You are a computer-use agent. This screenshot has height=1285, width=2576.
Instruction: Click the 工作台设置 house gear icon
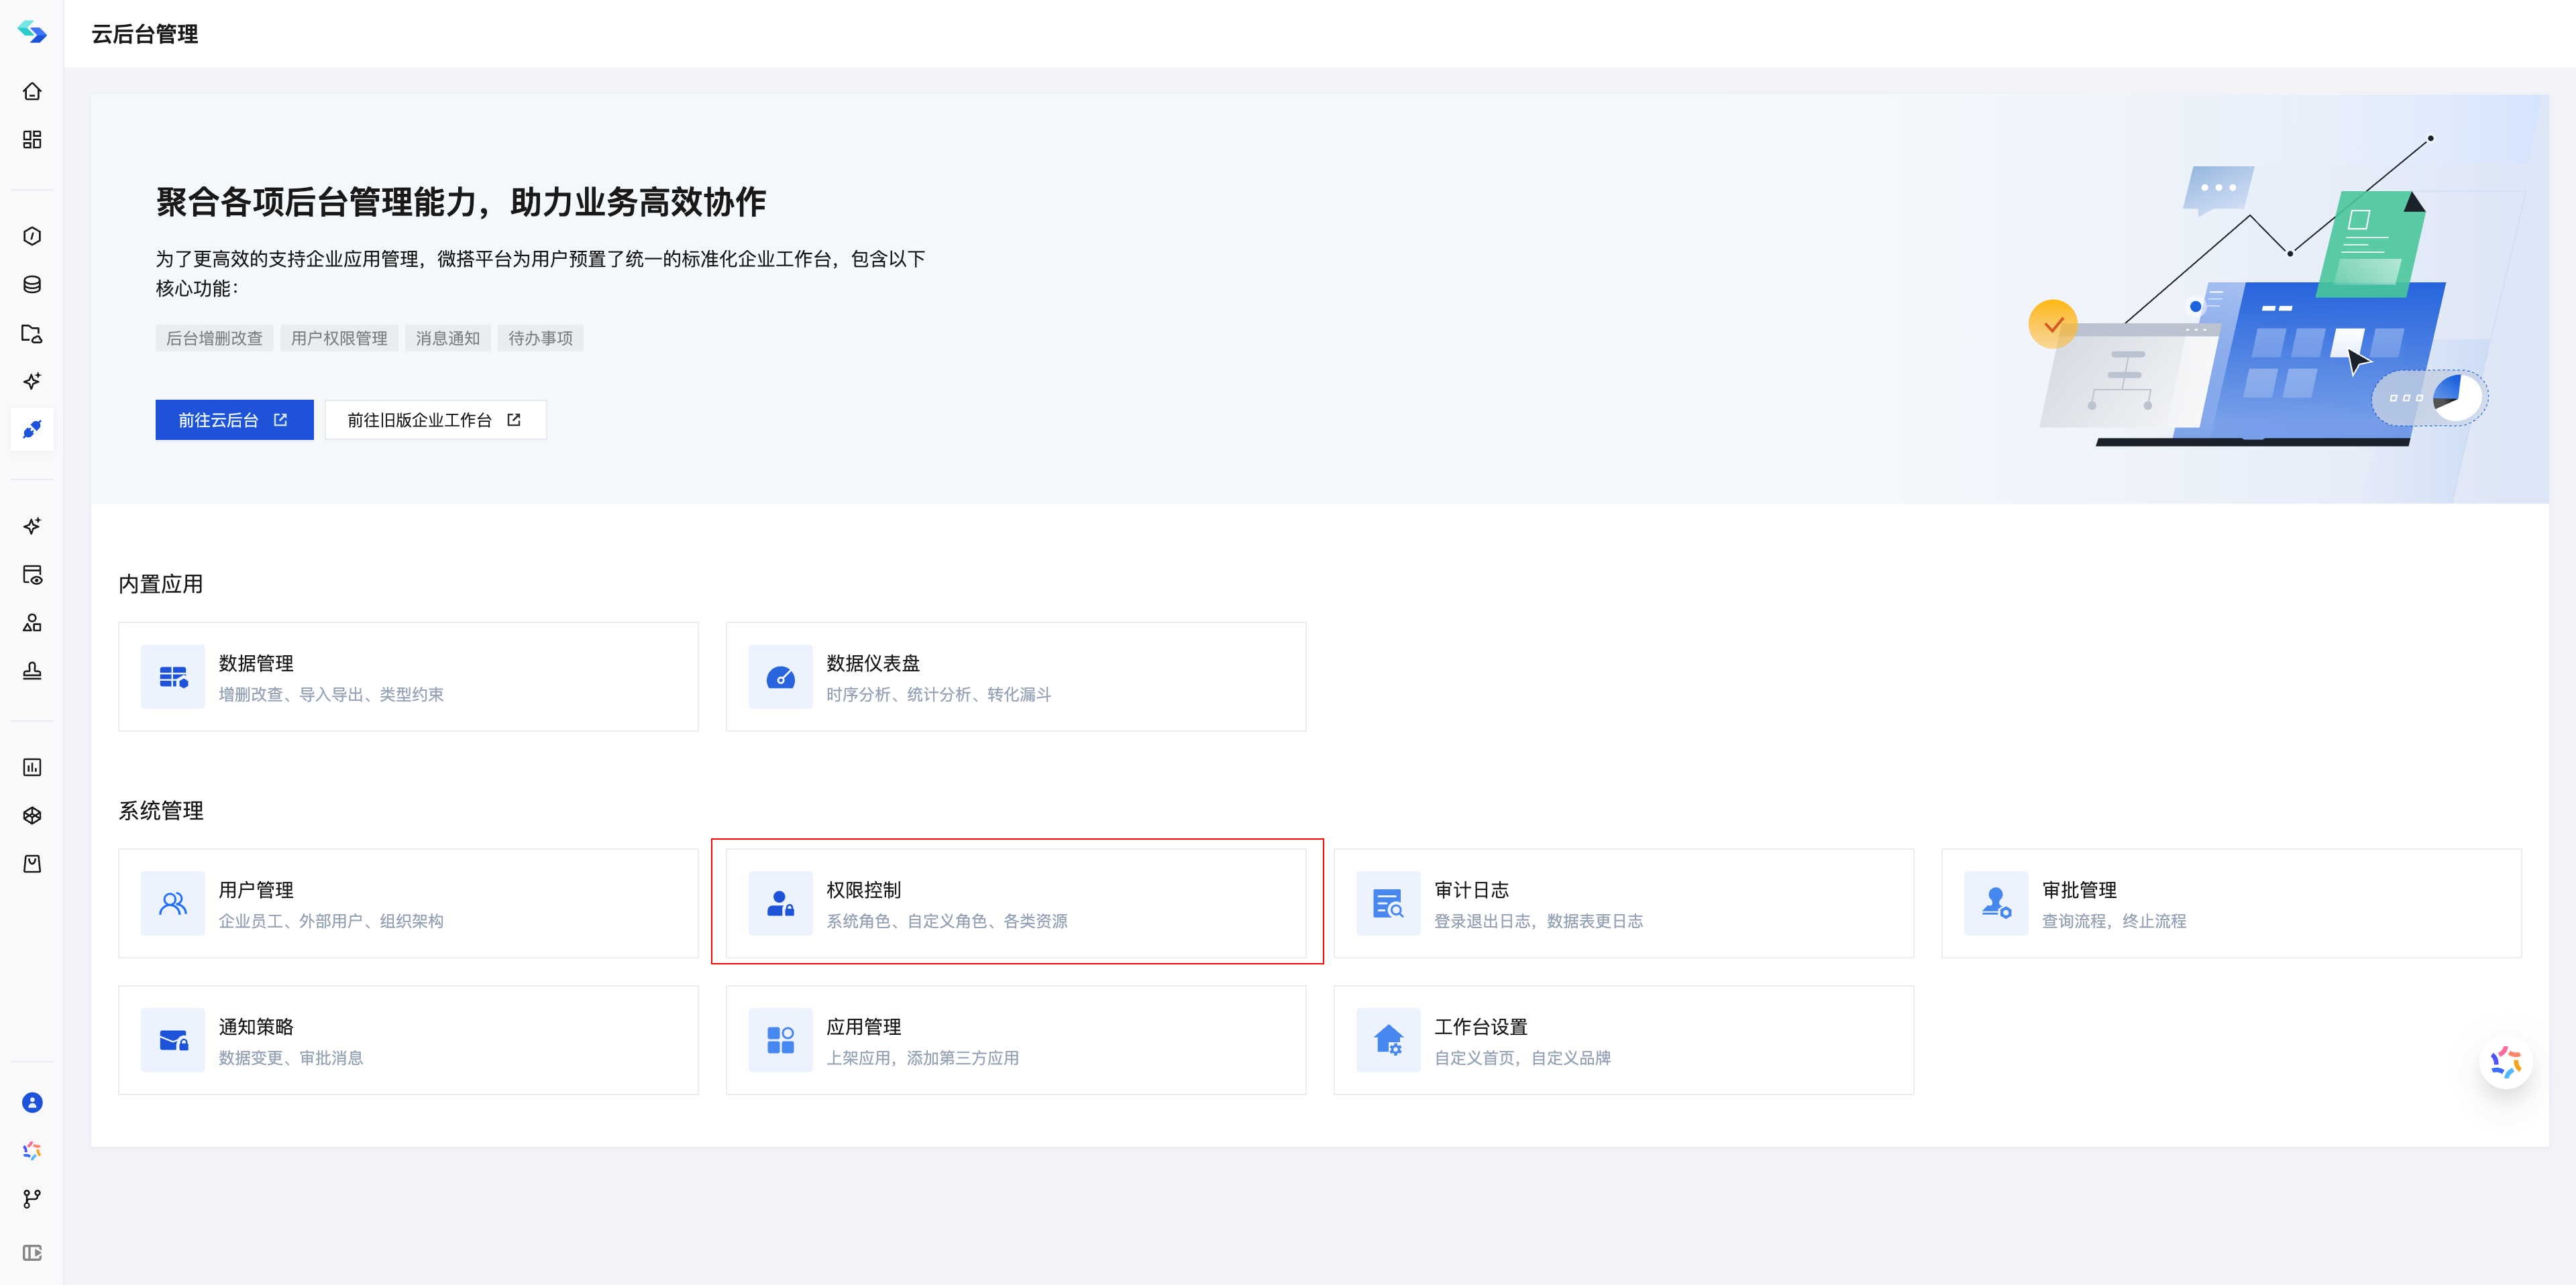[x=1388, y=1040]
